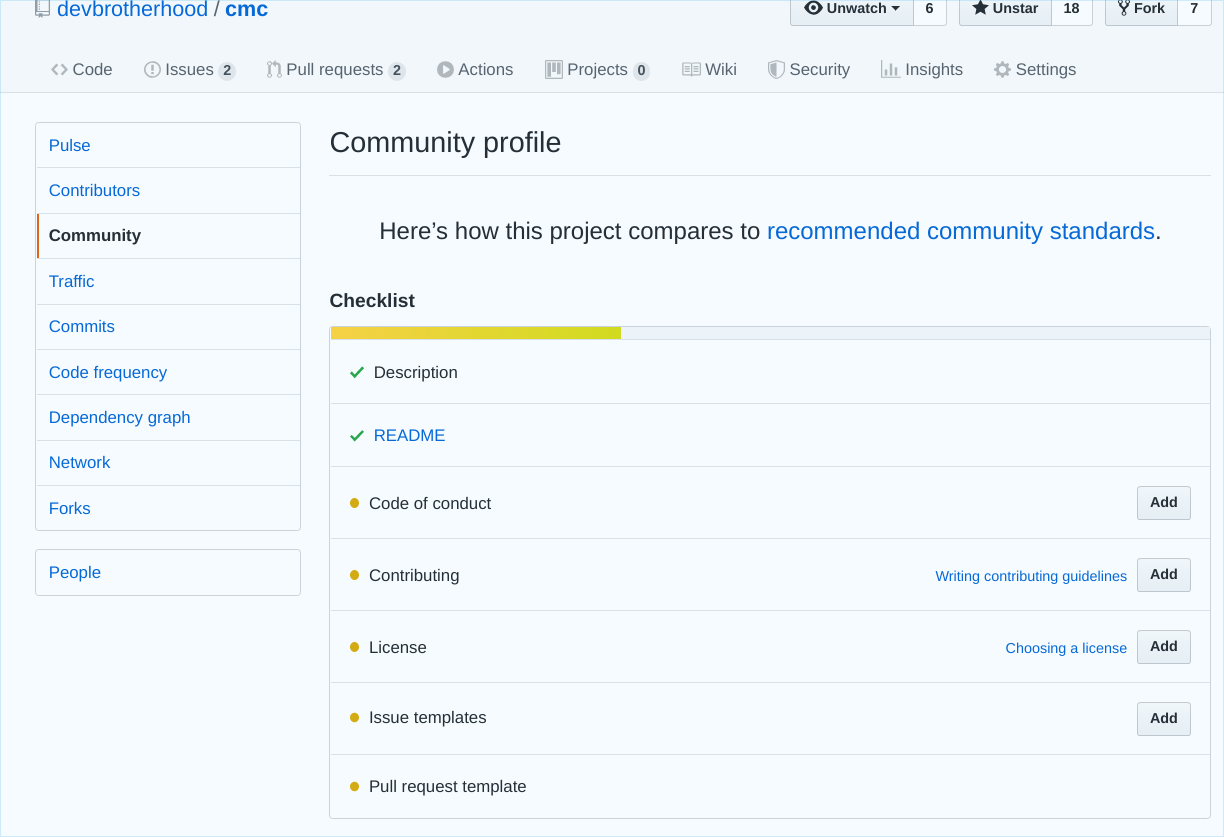Select Network in the sidebar
1224x837 pixels.
(168, 463)
